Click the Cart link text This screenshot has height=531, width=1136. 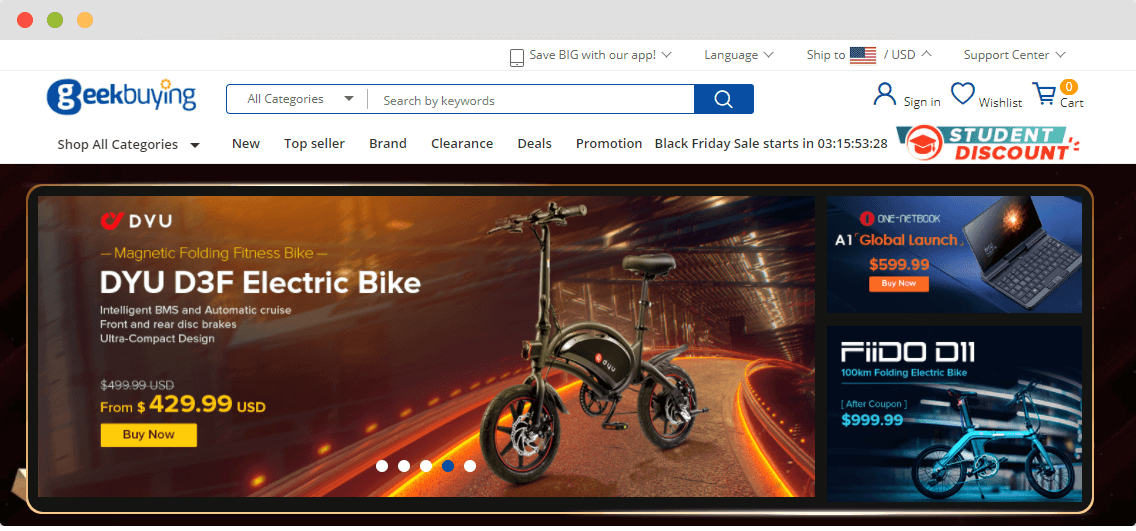coord(1072,103)
